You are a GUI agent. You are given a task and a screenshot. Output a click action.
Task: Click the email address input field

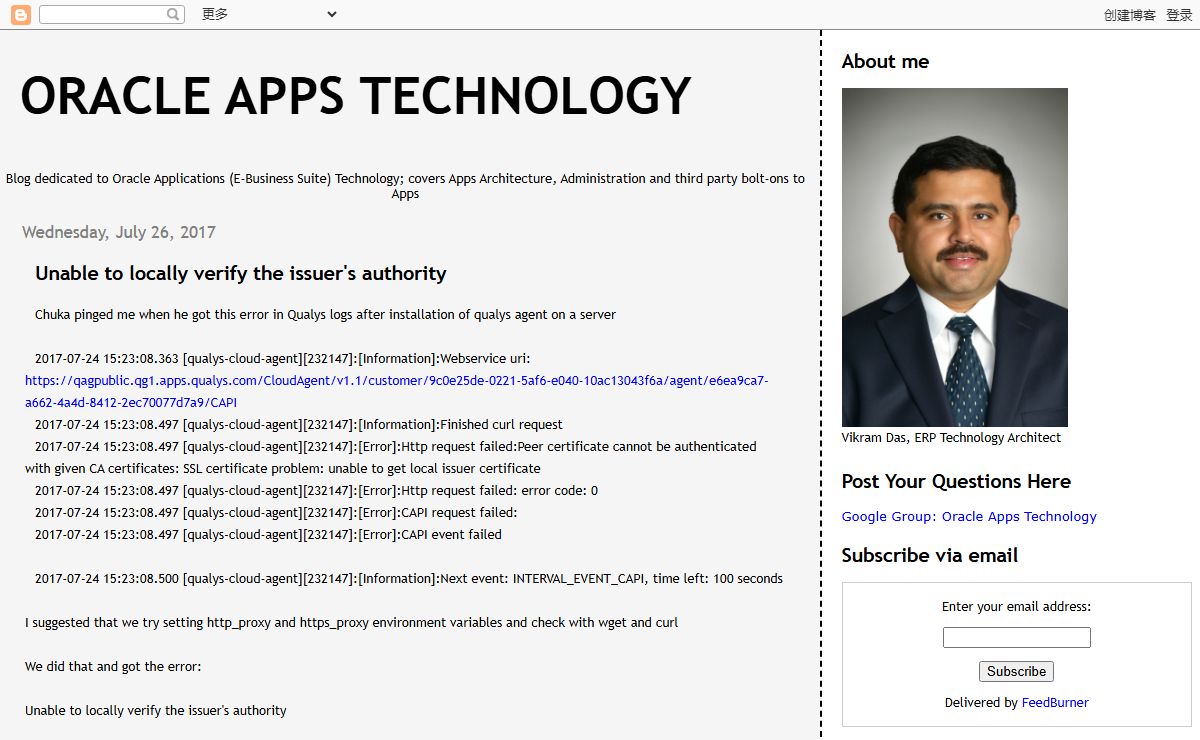coord(1017,638)
